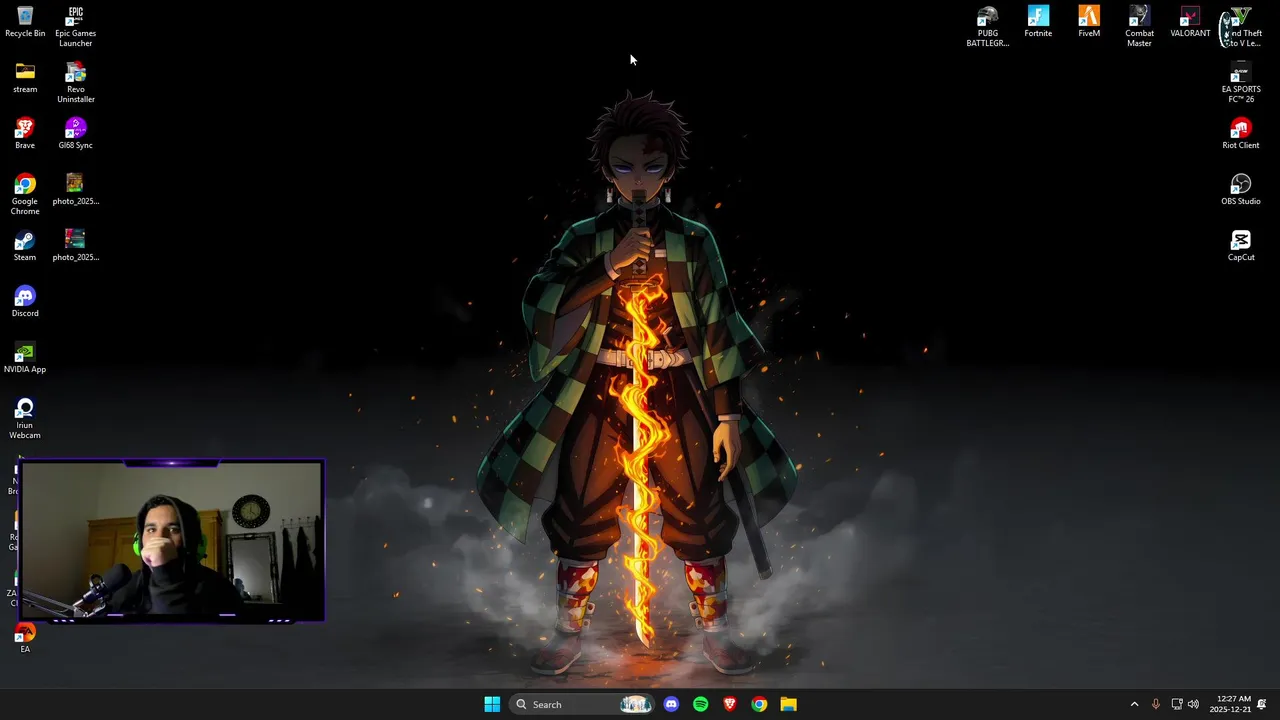The image size is (1280, 720).
Task: Click the microphone tray icon
Action: coord(1155,704)
